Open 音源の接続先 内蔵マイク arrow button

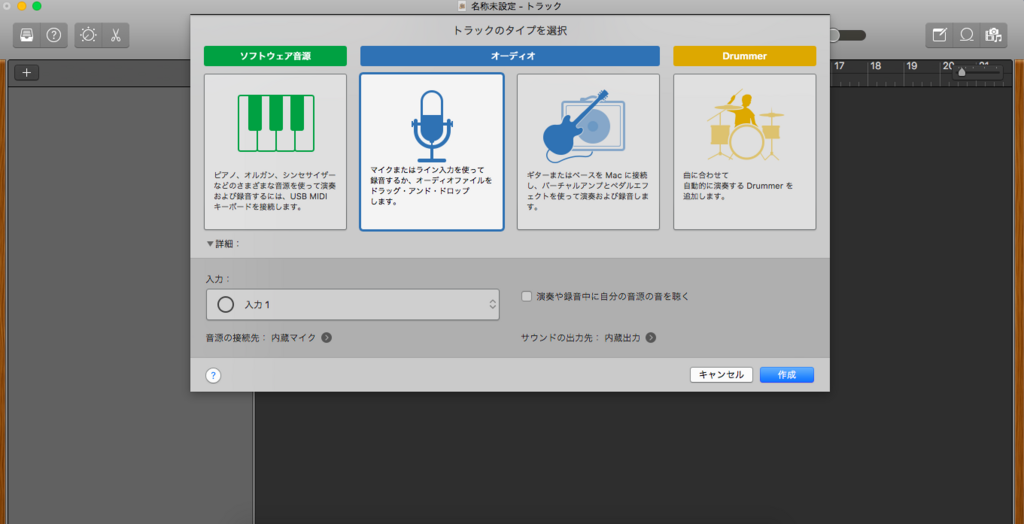(327, 338)
